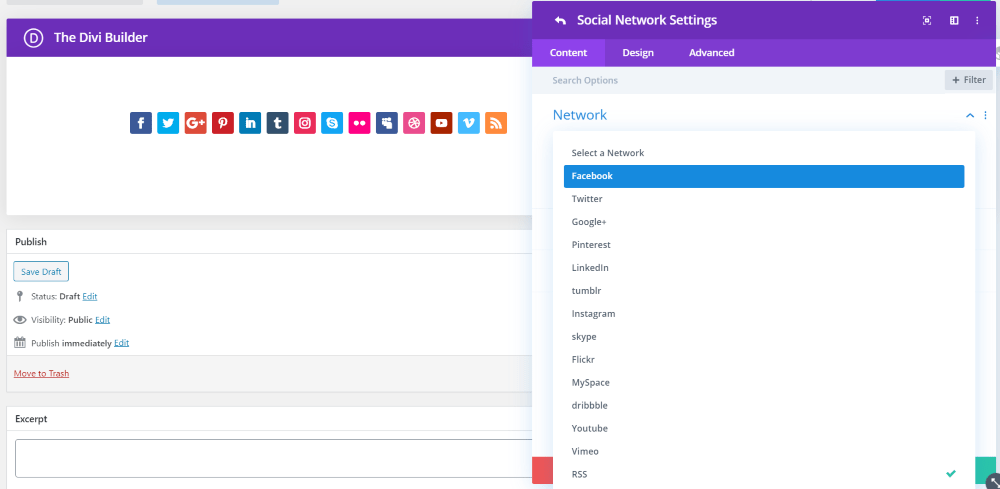Viewport: 1000px width, 489px height.
Task: Edit the post Status
Action: pyautogui.click(x=90, y=296)
